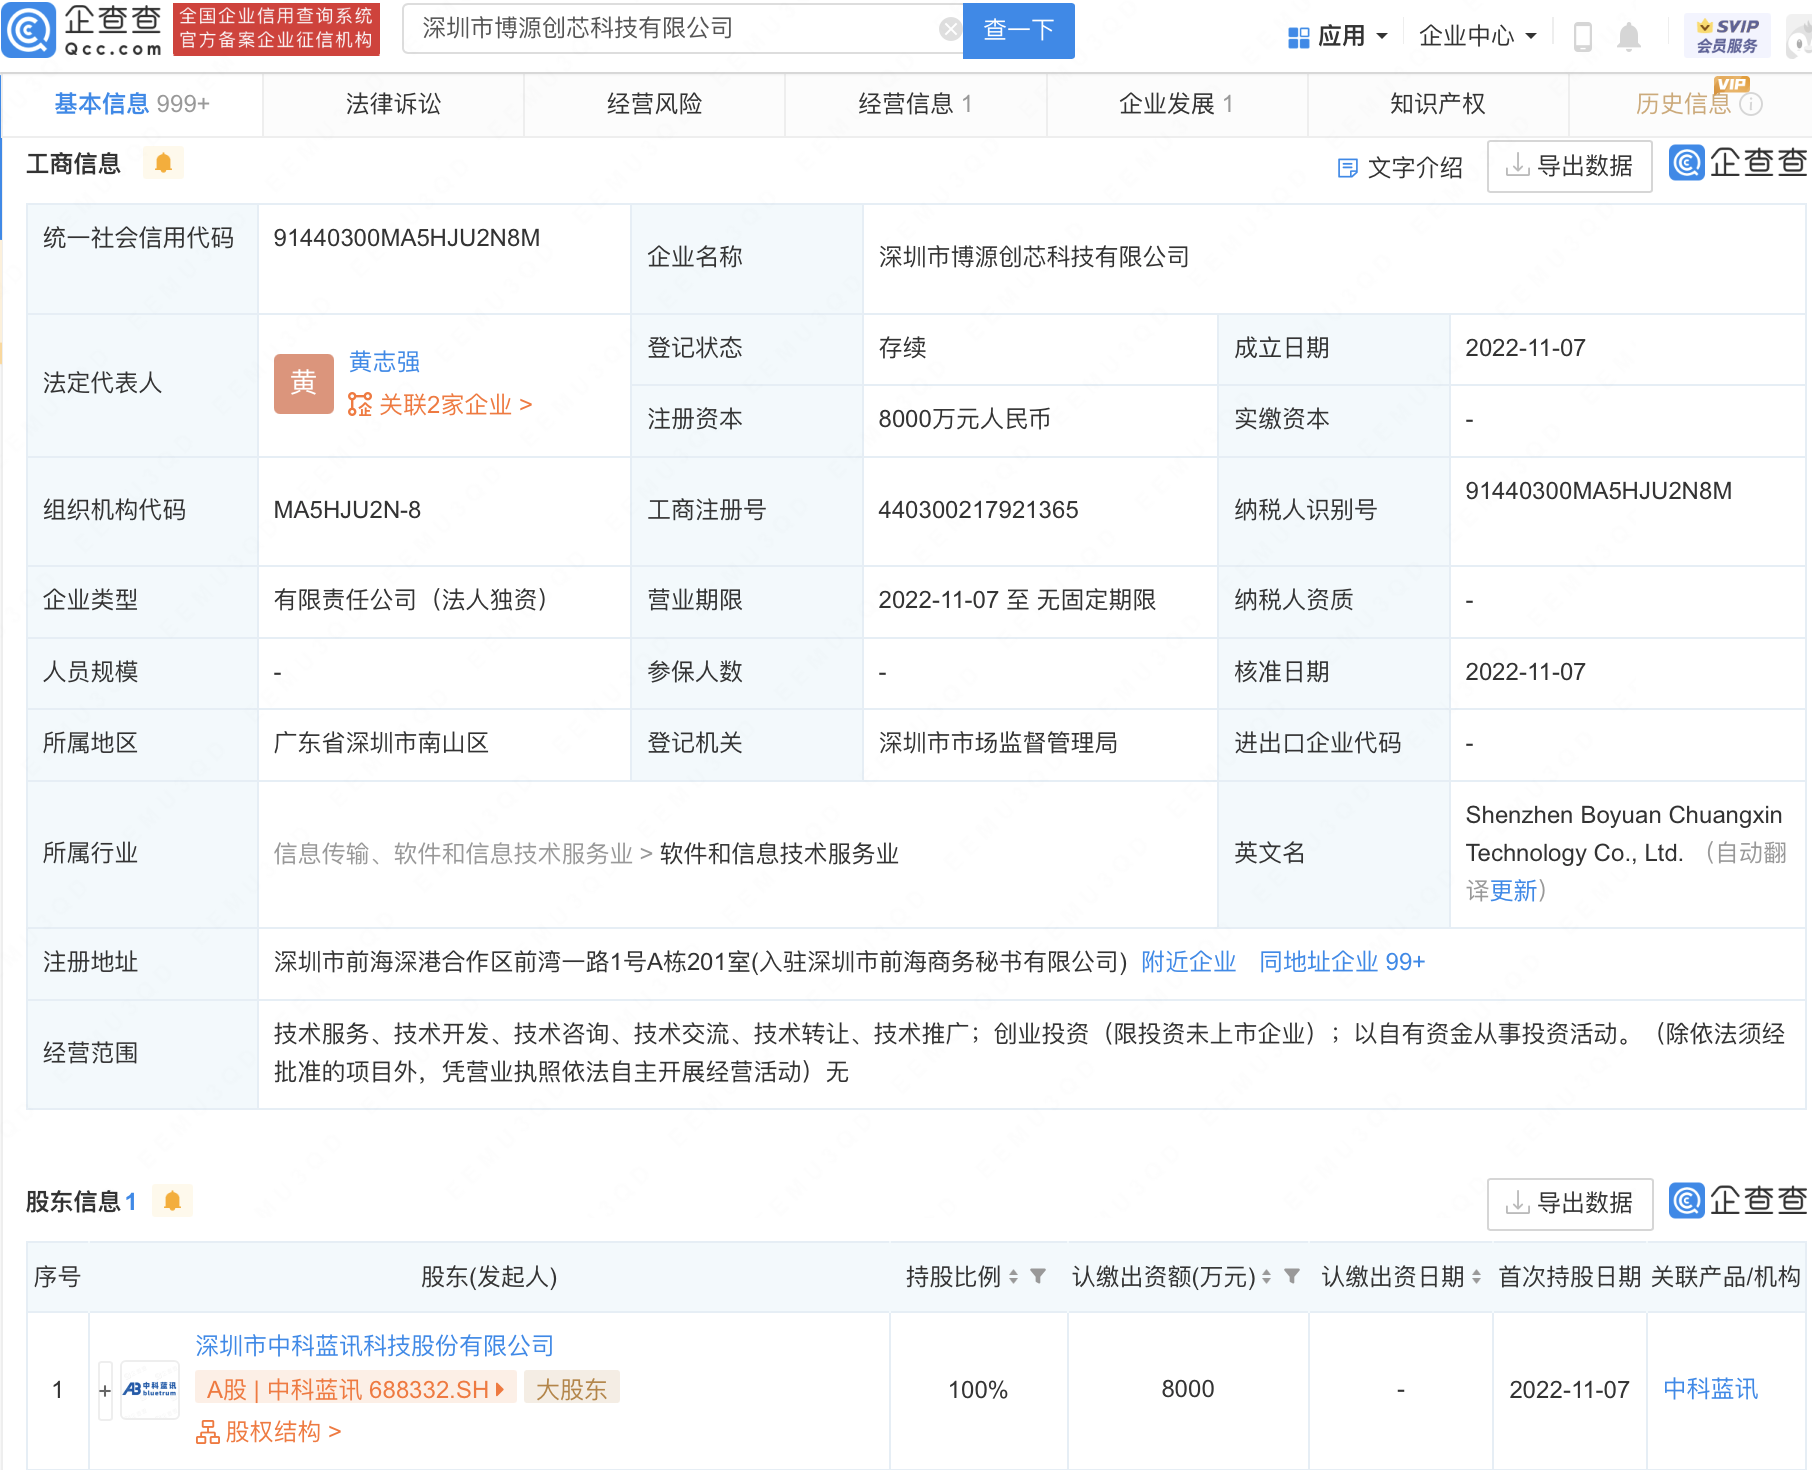The image size is (1812, 1470).
Task: Clear the search box with X icon
Action: coord(950,29)
